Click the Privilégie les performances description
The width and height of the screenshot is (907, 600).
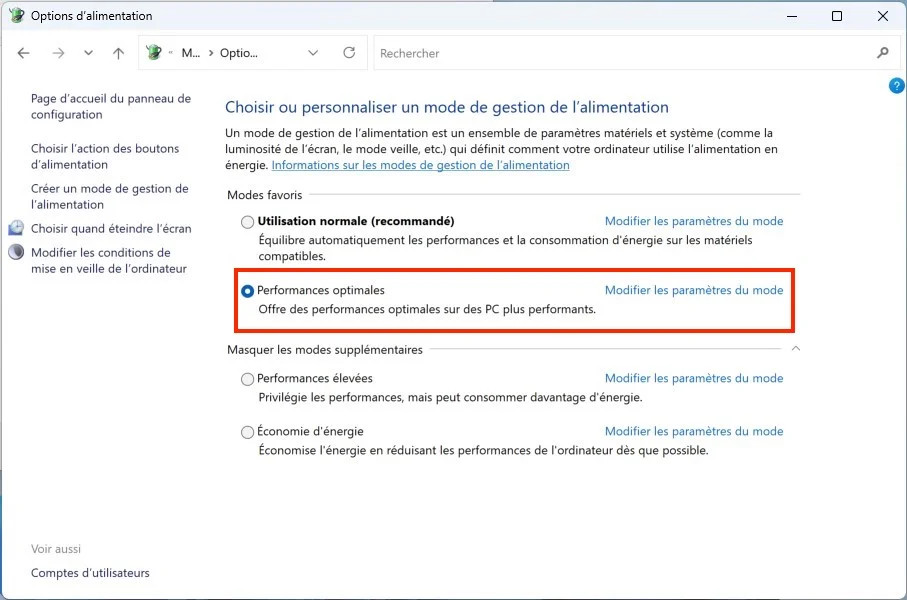[450, 397]
